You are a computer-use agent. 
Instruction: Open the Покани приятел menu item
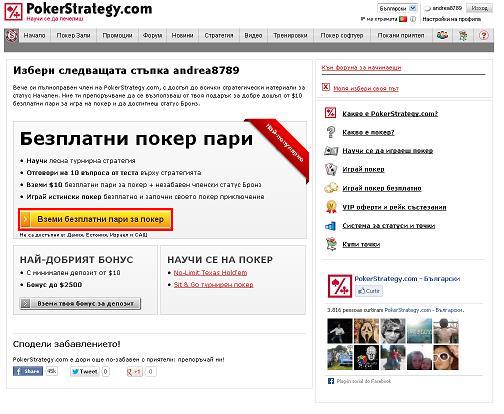(401, 35)
